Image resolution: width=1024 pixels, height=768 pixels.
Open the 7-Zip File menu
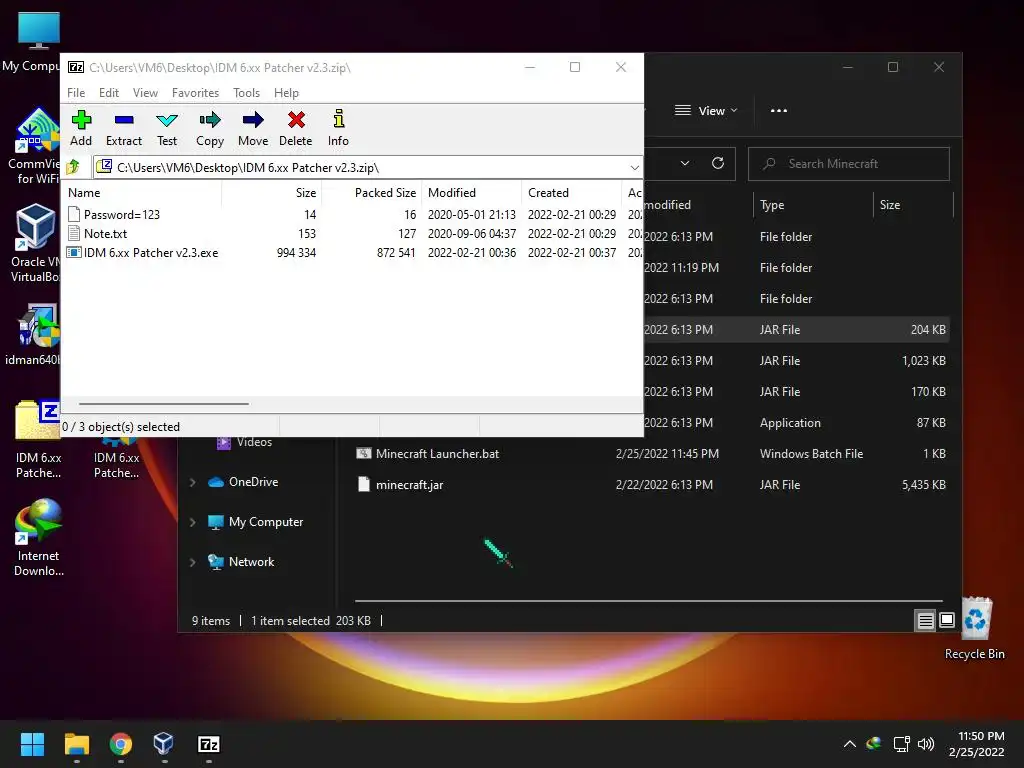pos(76,93)
